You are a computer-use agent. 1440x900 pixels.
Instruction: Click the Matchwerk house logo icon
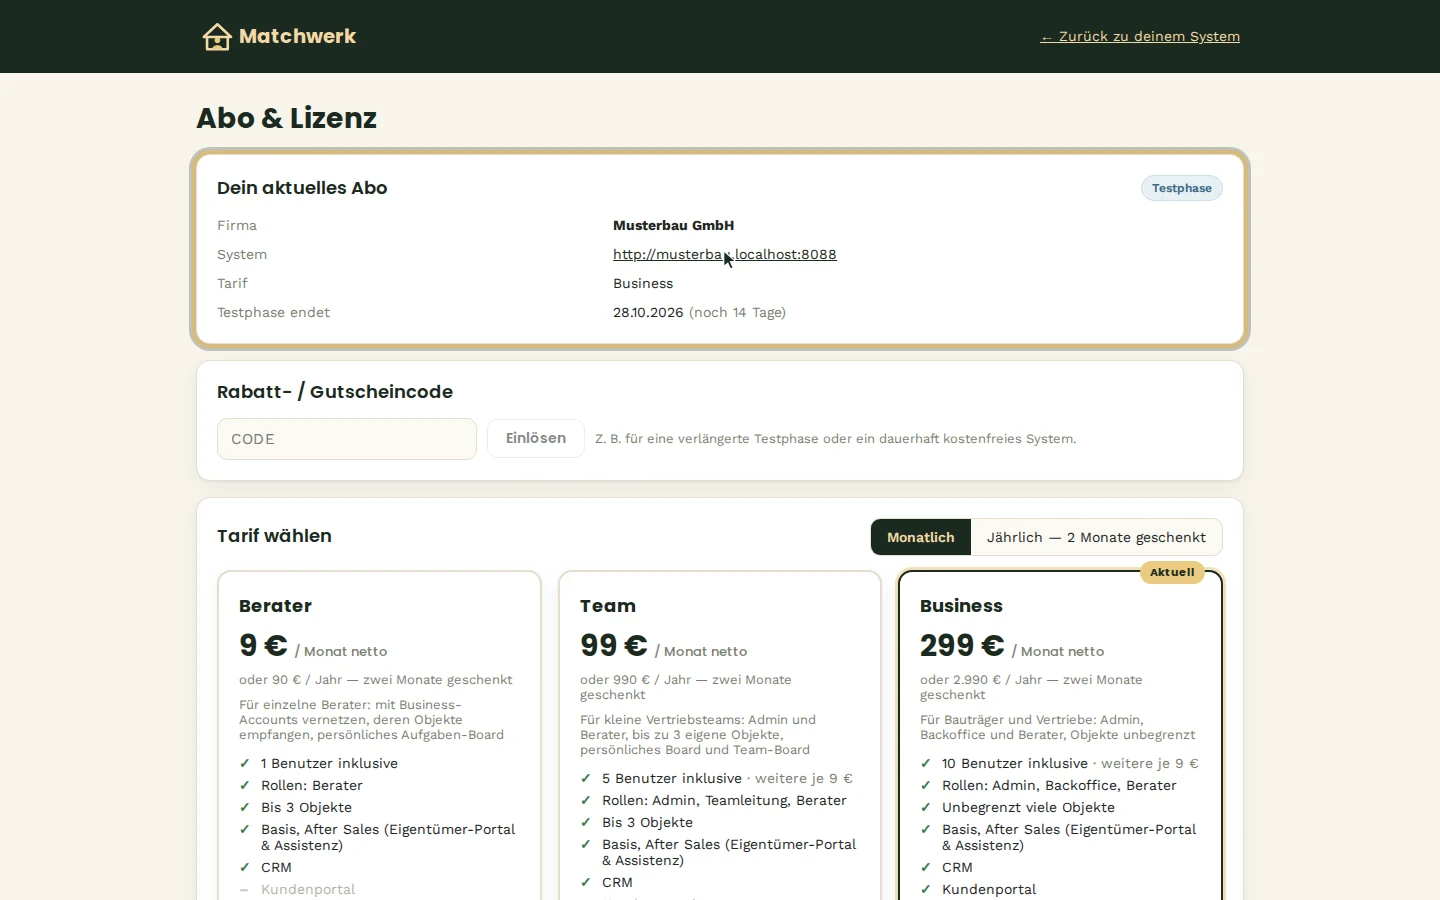coord(217,37)
